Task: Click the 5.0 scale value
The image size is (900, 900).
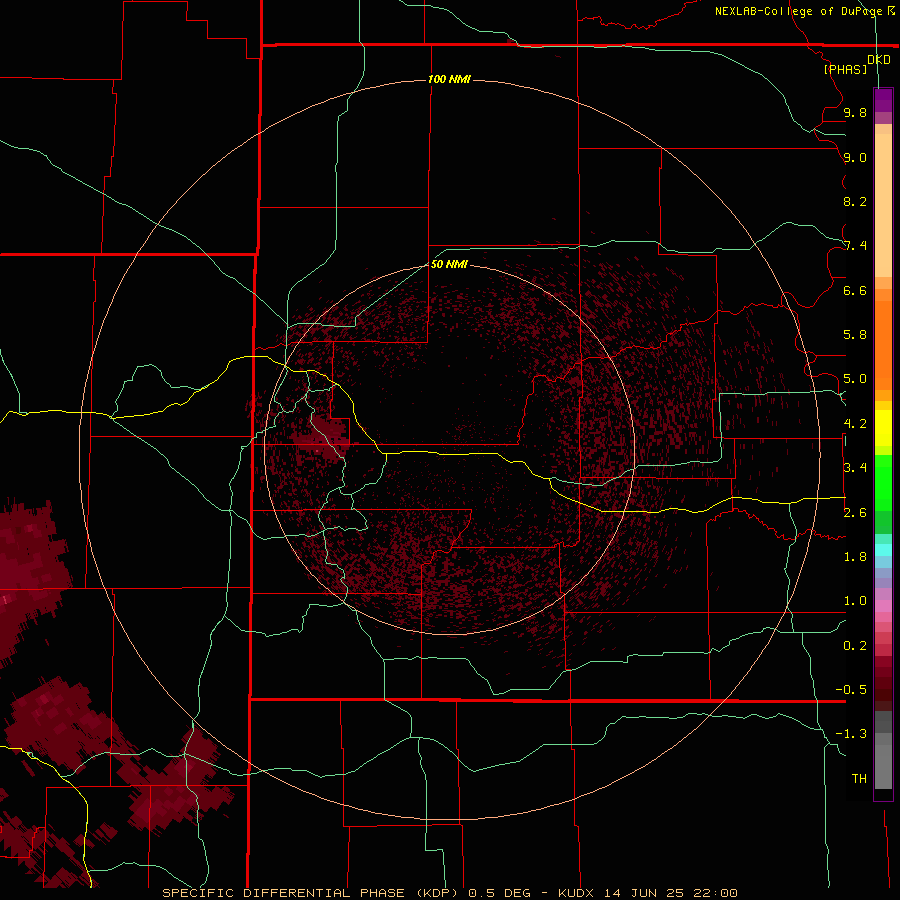Action: tap(855, 379)
